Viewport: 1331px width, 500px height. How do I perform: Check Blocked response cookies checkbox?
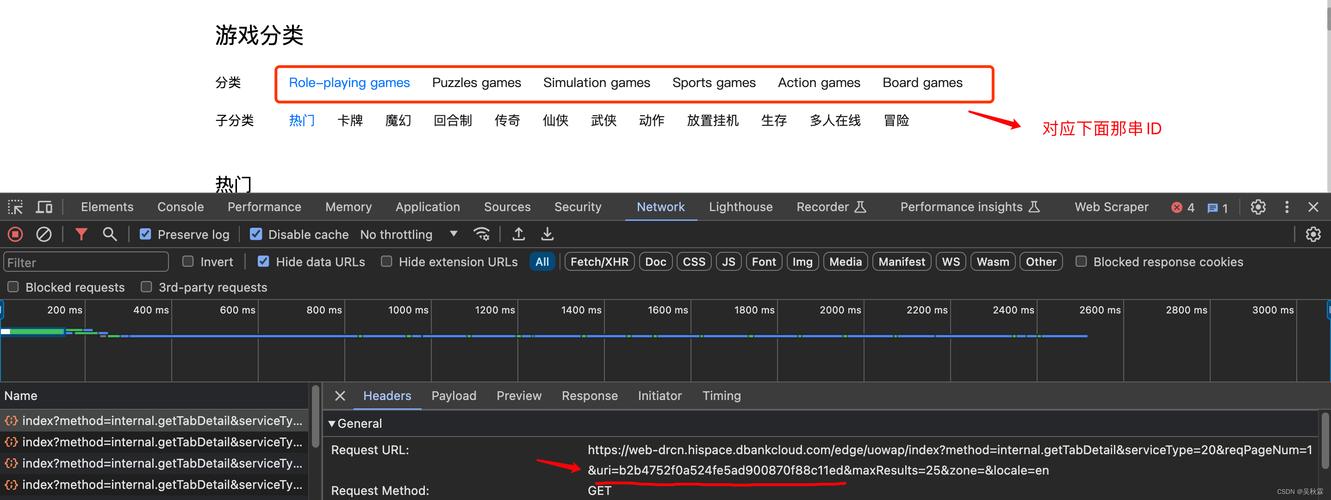tap(1081, 261)
